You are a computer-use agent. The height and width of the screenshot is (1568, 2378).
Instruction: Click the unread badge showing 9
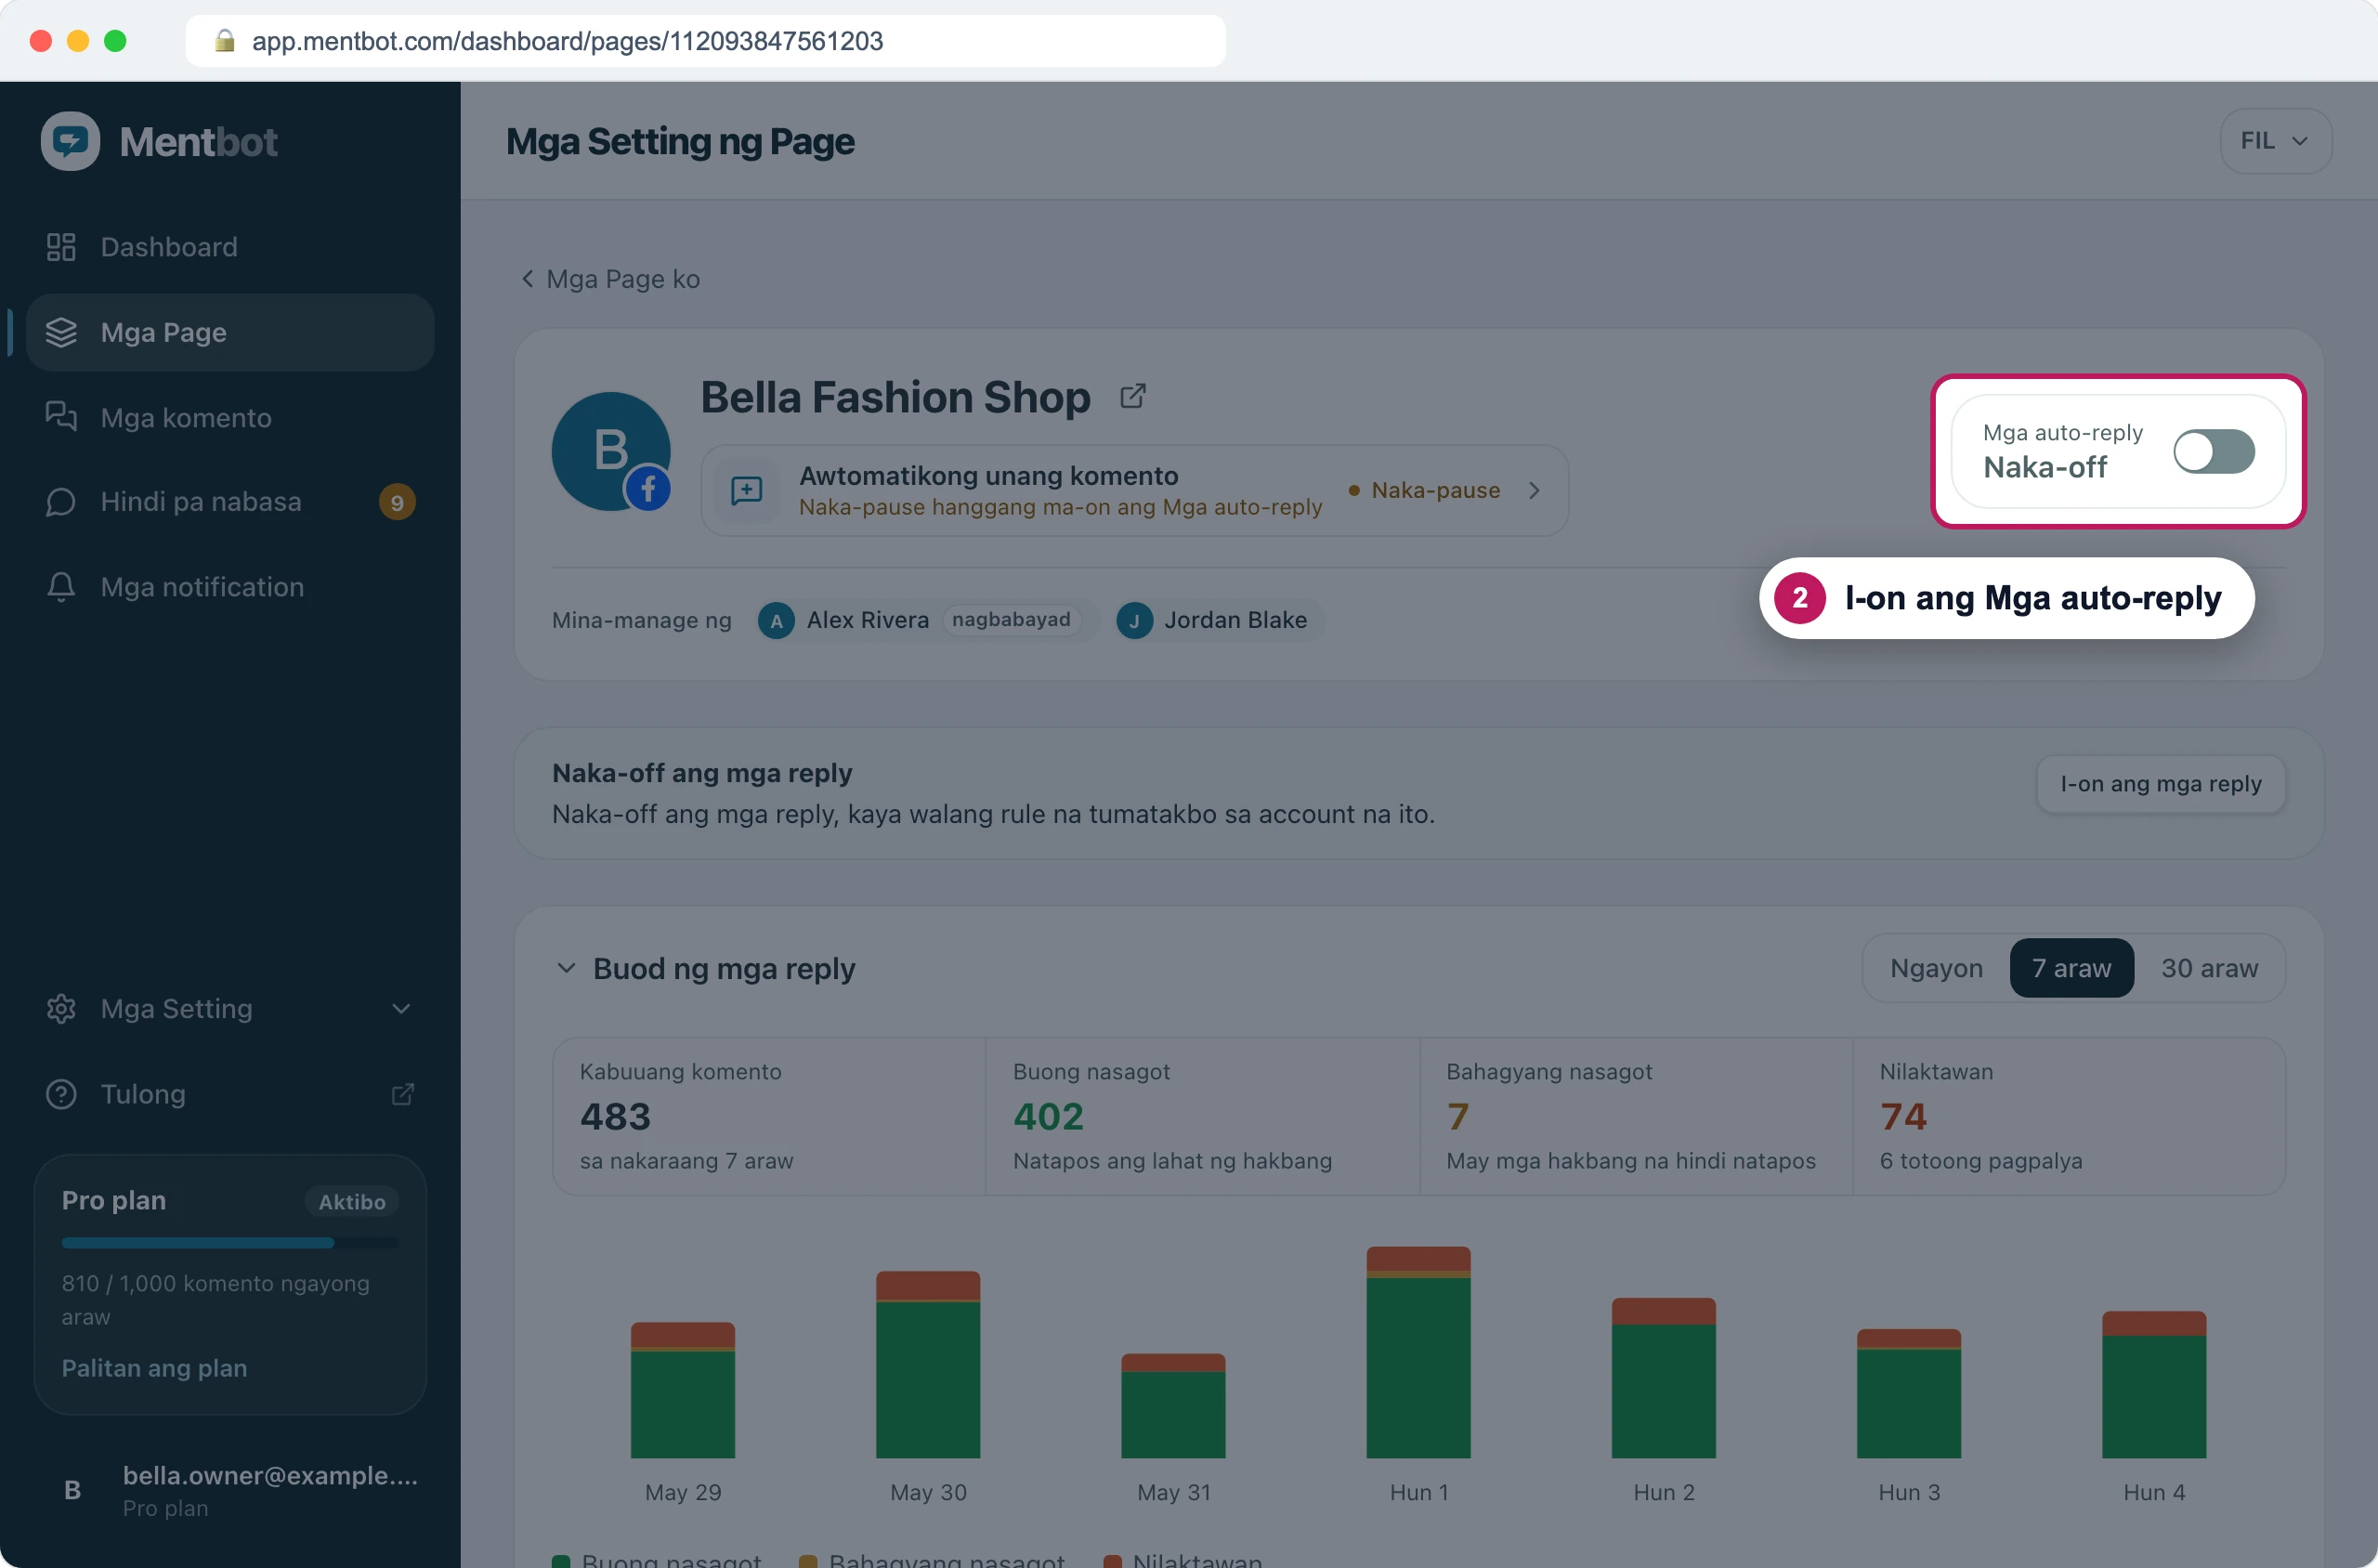[x=397, y=502]
